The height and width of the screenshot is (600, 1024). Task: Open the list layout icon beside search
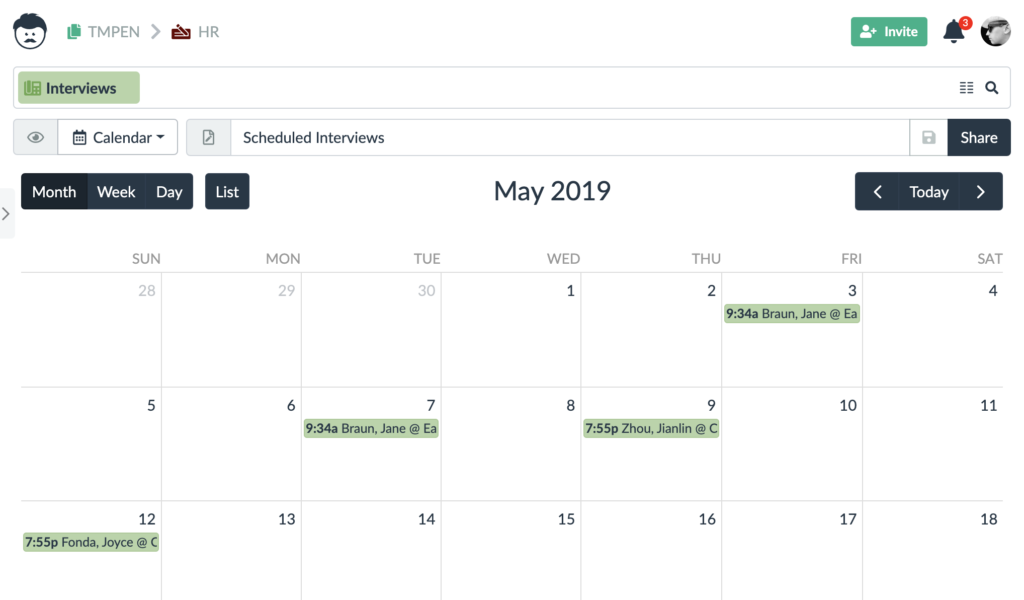click(x=966, y=88)
